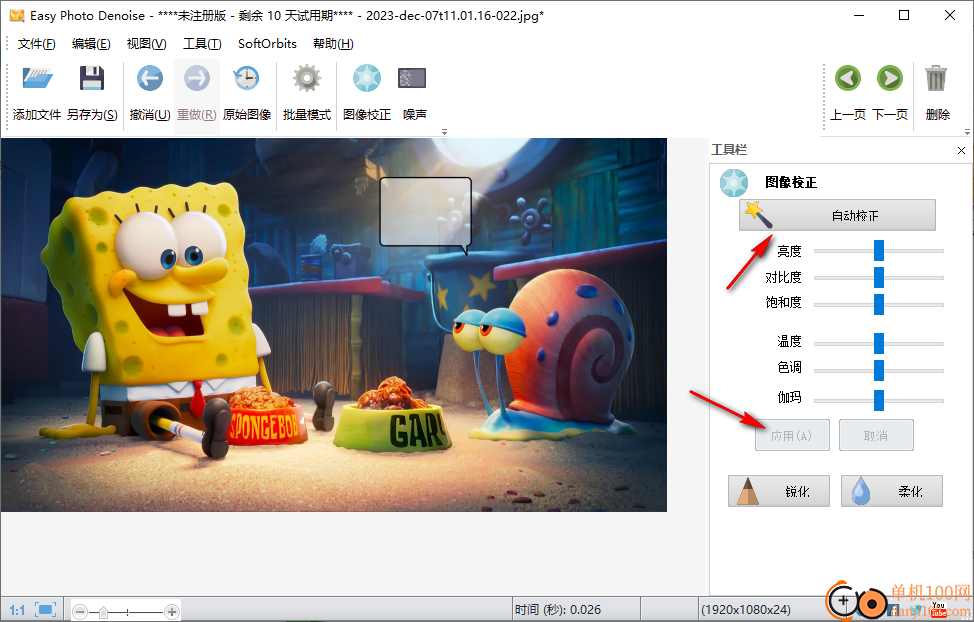Click the 1:1 actual size icon

pos(17,610)
